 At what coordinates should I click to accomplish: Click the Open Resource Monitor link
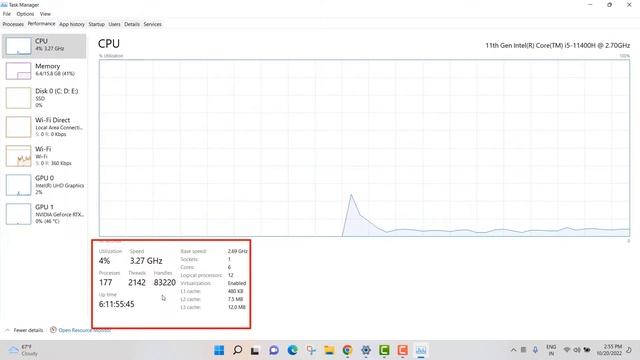[84, 330]
